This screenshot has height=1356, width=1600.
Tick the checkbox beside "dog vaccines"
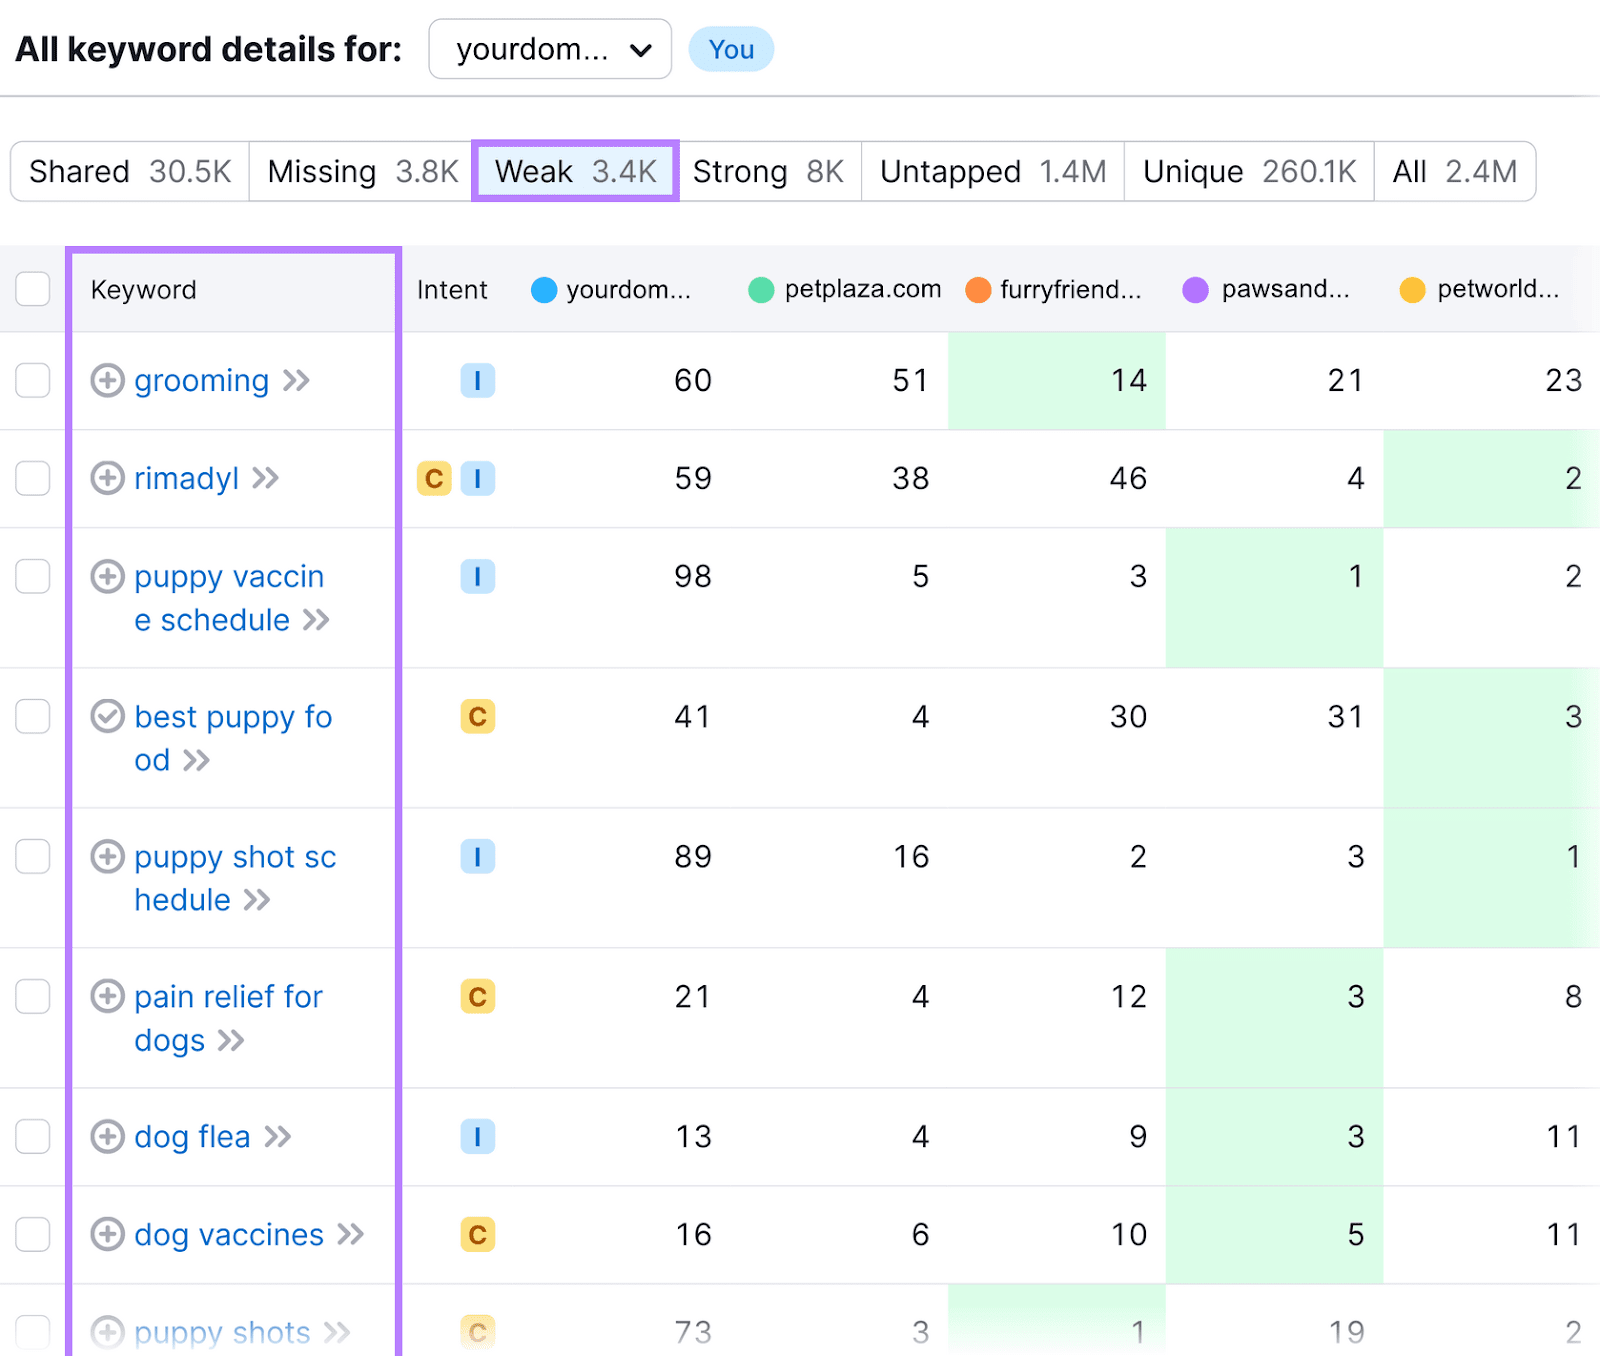[x=33, y=1234]
